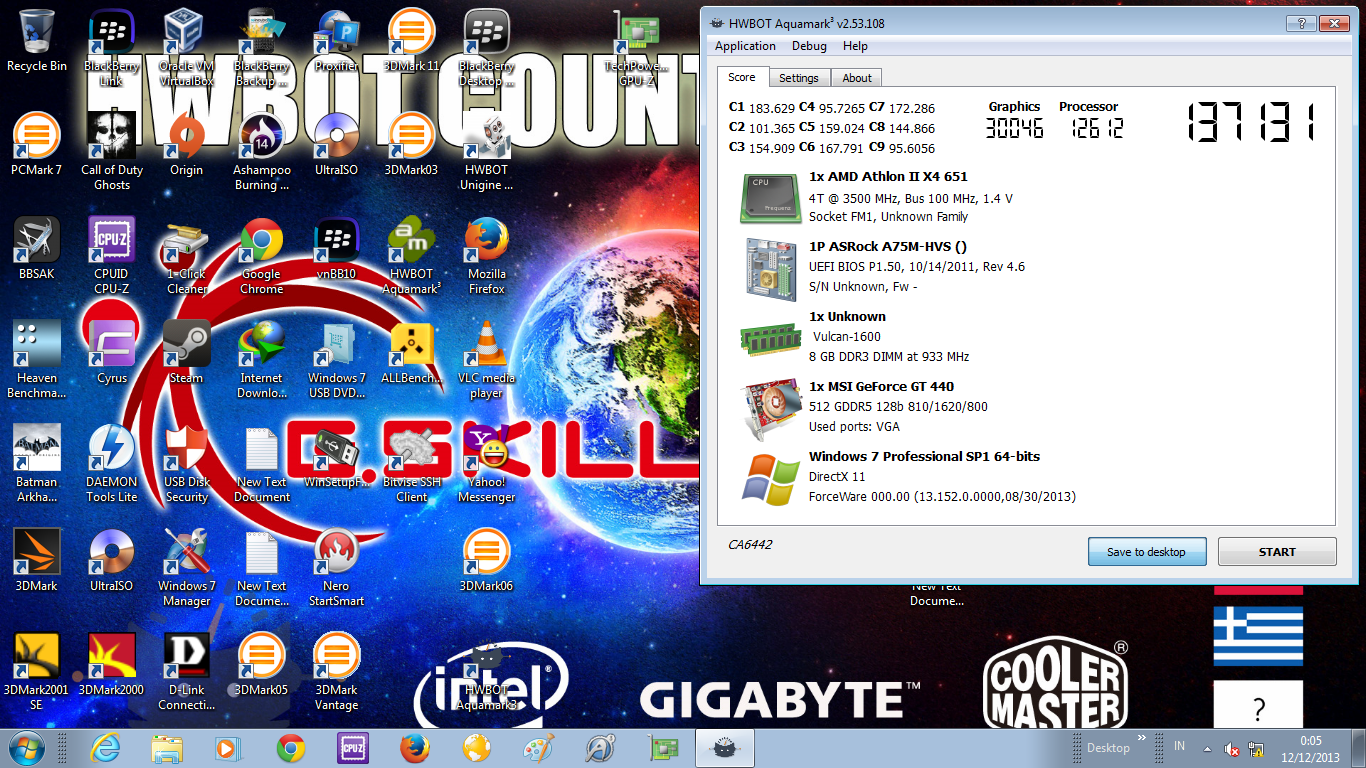
Task: Select the USB Disk Security shortcut
Action: (x=186, y=463)
